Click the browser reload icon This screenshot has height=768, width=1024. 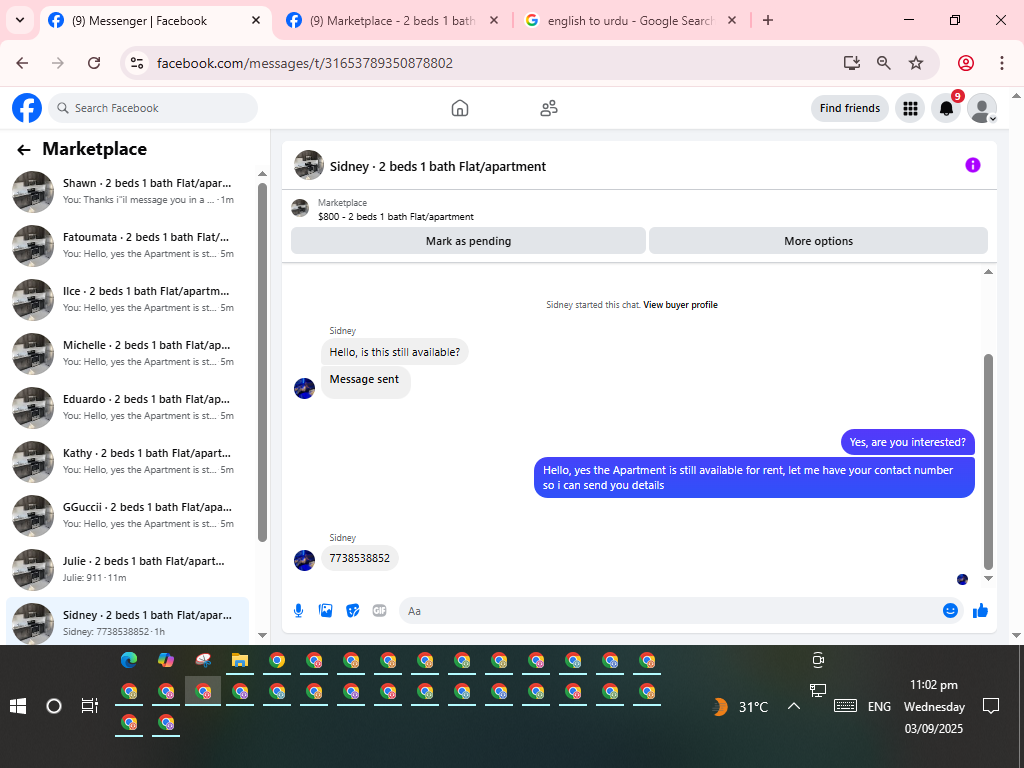[x=94, y=63]
